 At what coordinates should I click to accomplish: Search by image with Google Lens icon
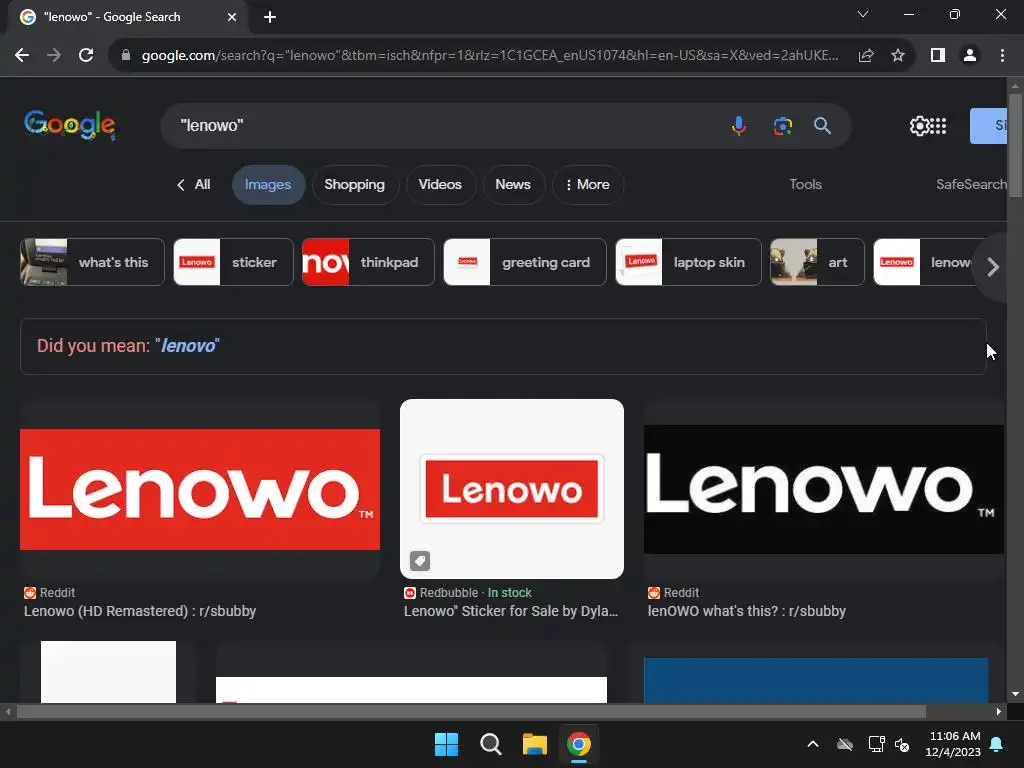tap(782, 125)
